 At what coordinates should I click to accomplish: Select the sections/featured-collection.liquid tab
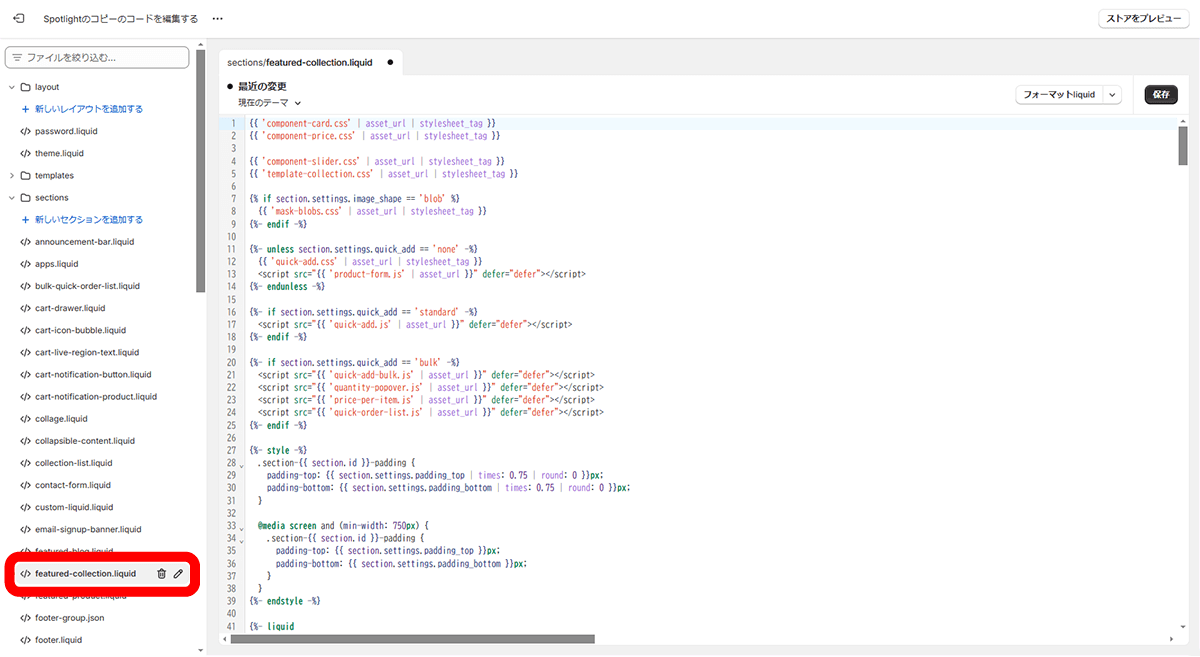pos(299,62)
